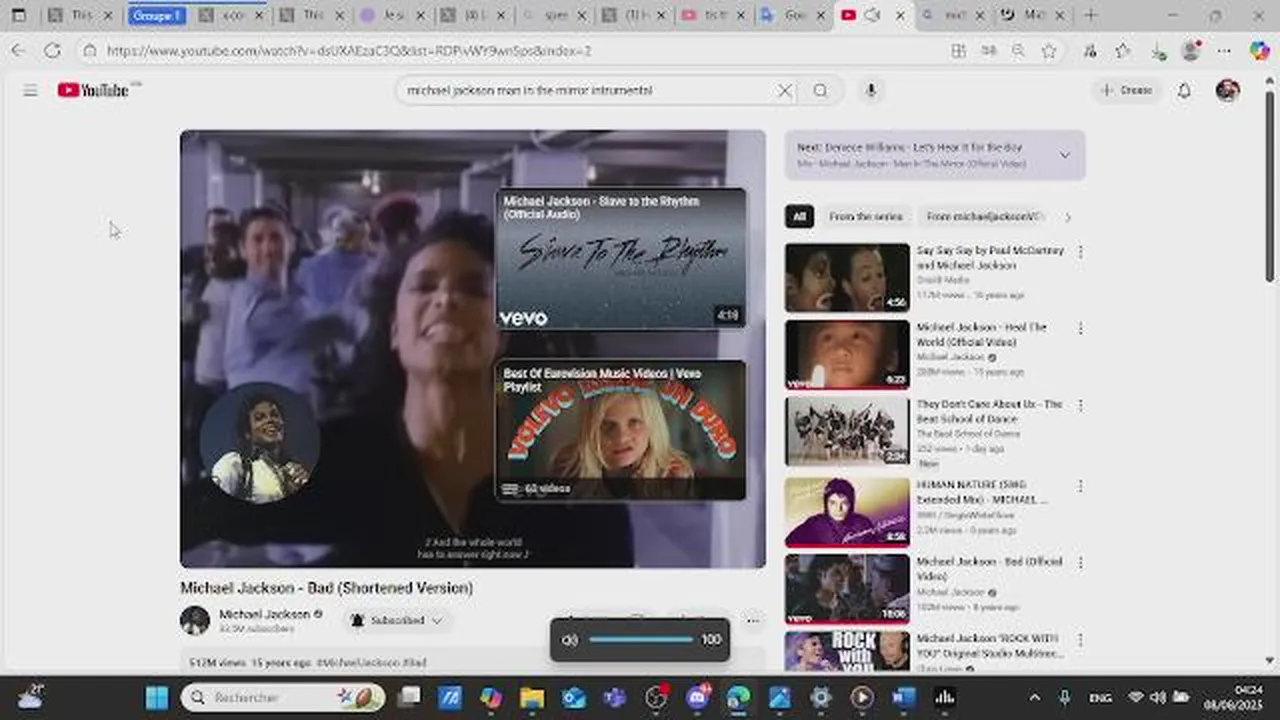The image size is (1280, 720).
Task: Open browser profile icon in toolbar
Action: point(1190,50)
